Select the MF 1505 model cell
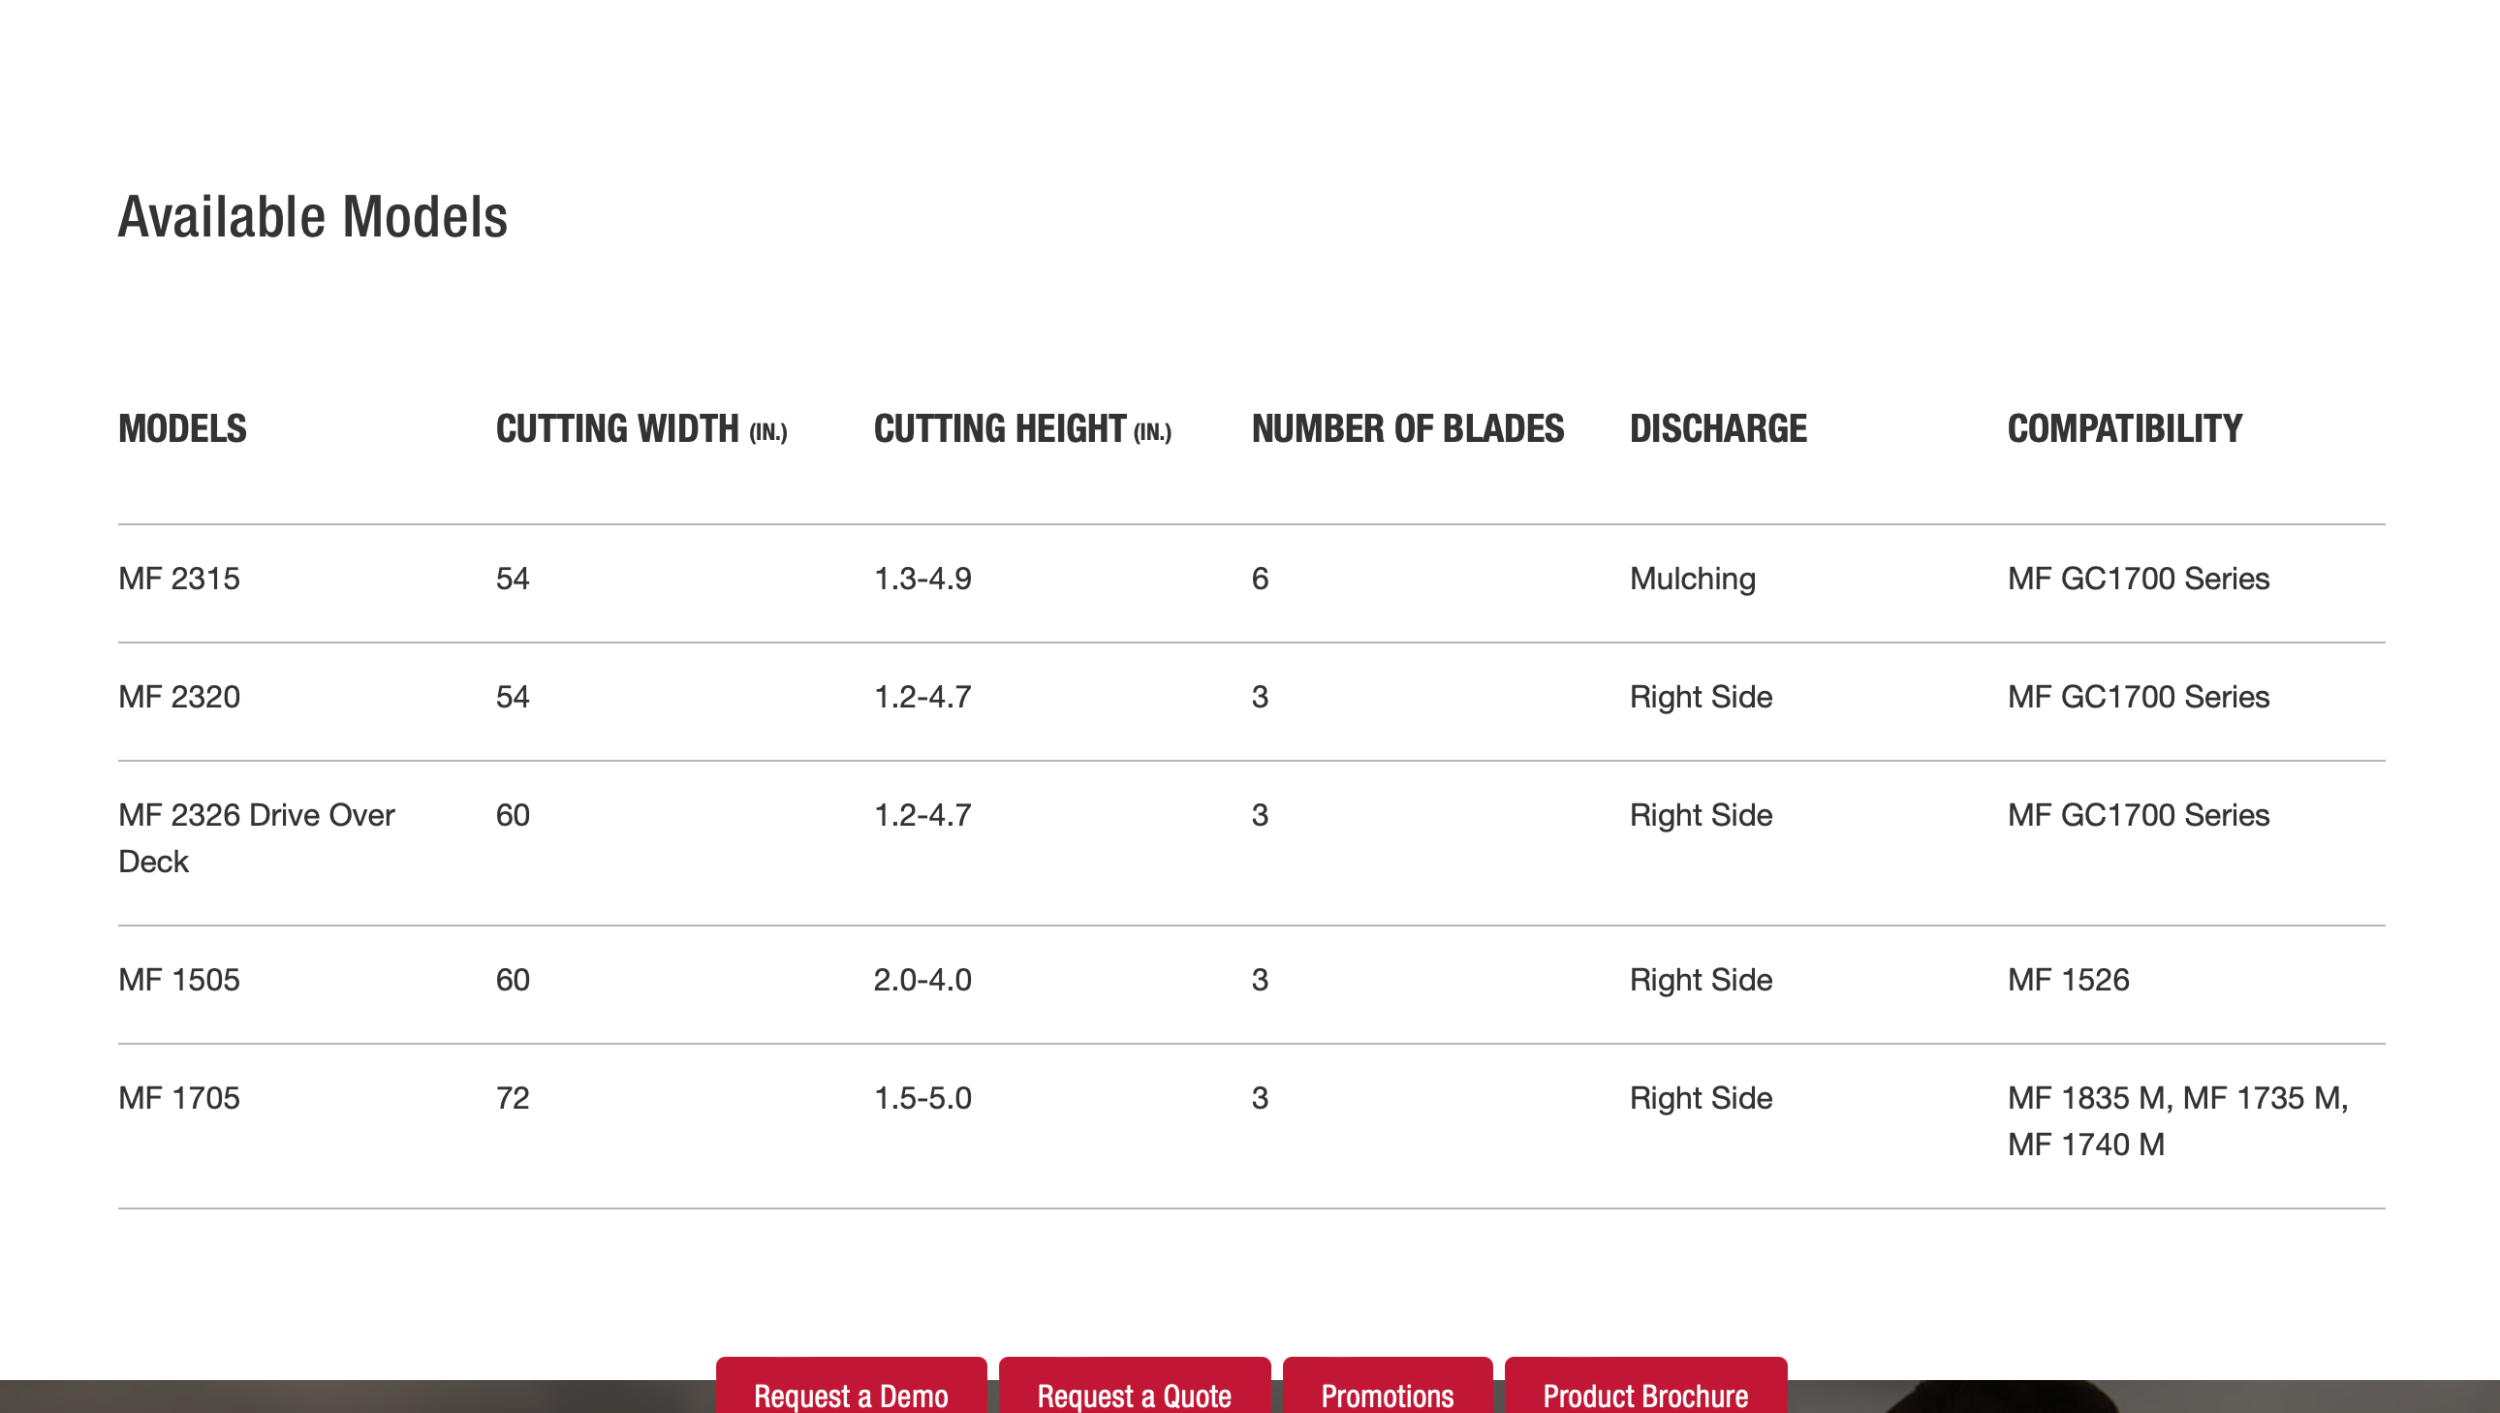Screen dimensions: 2500x1413 (x=179, y=980)
